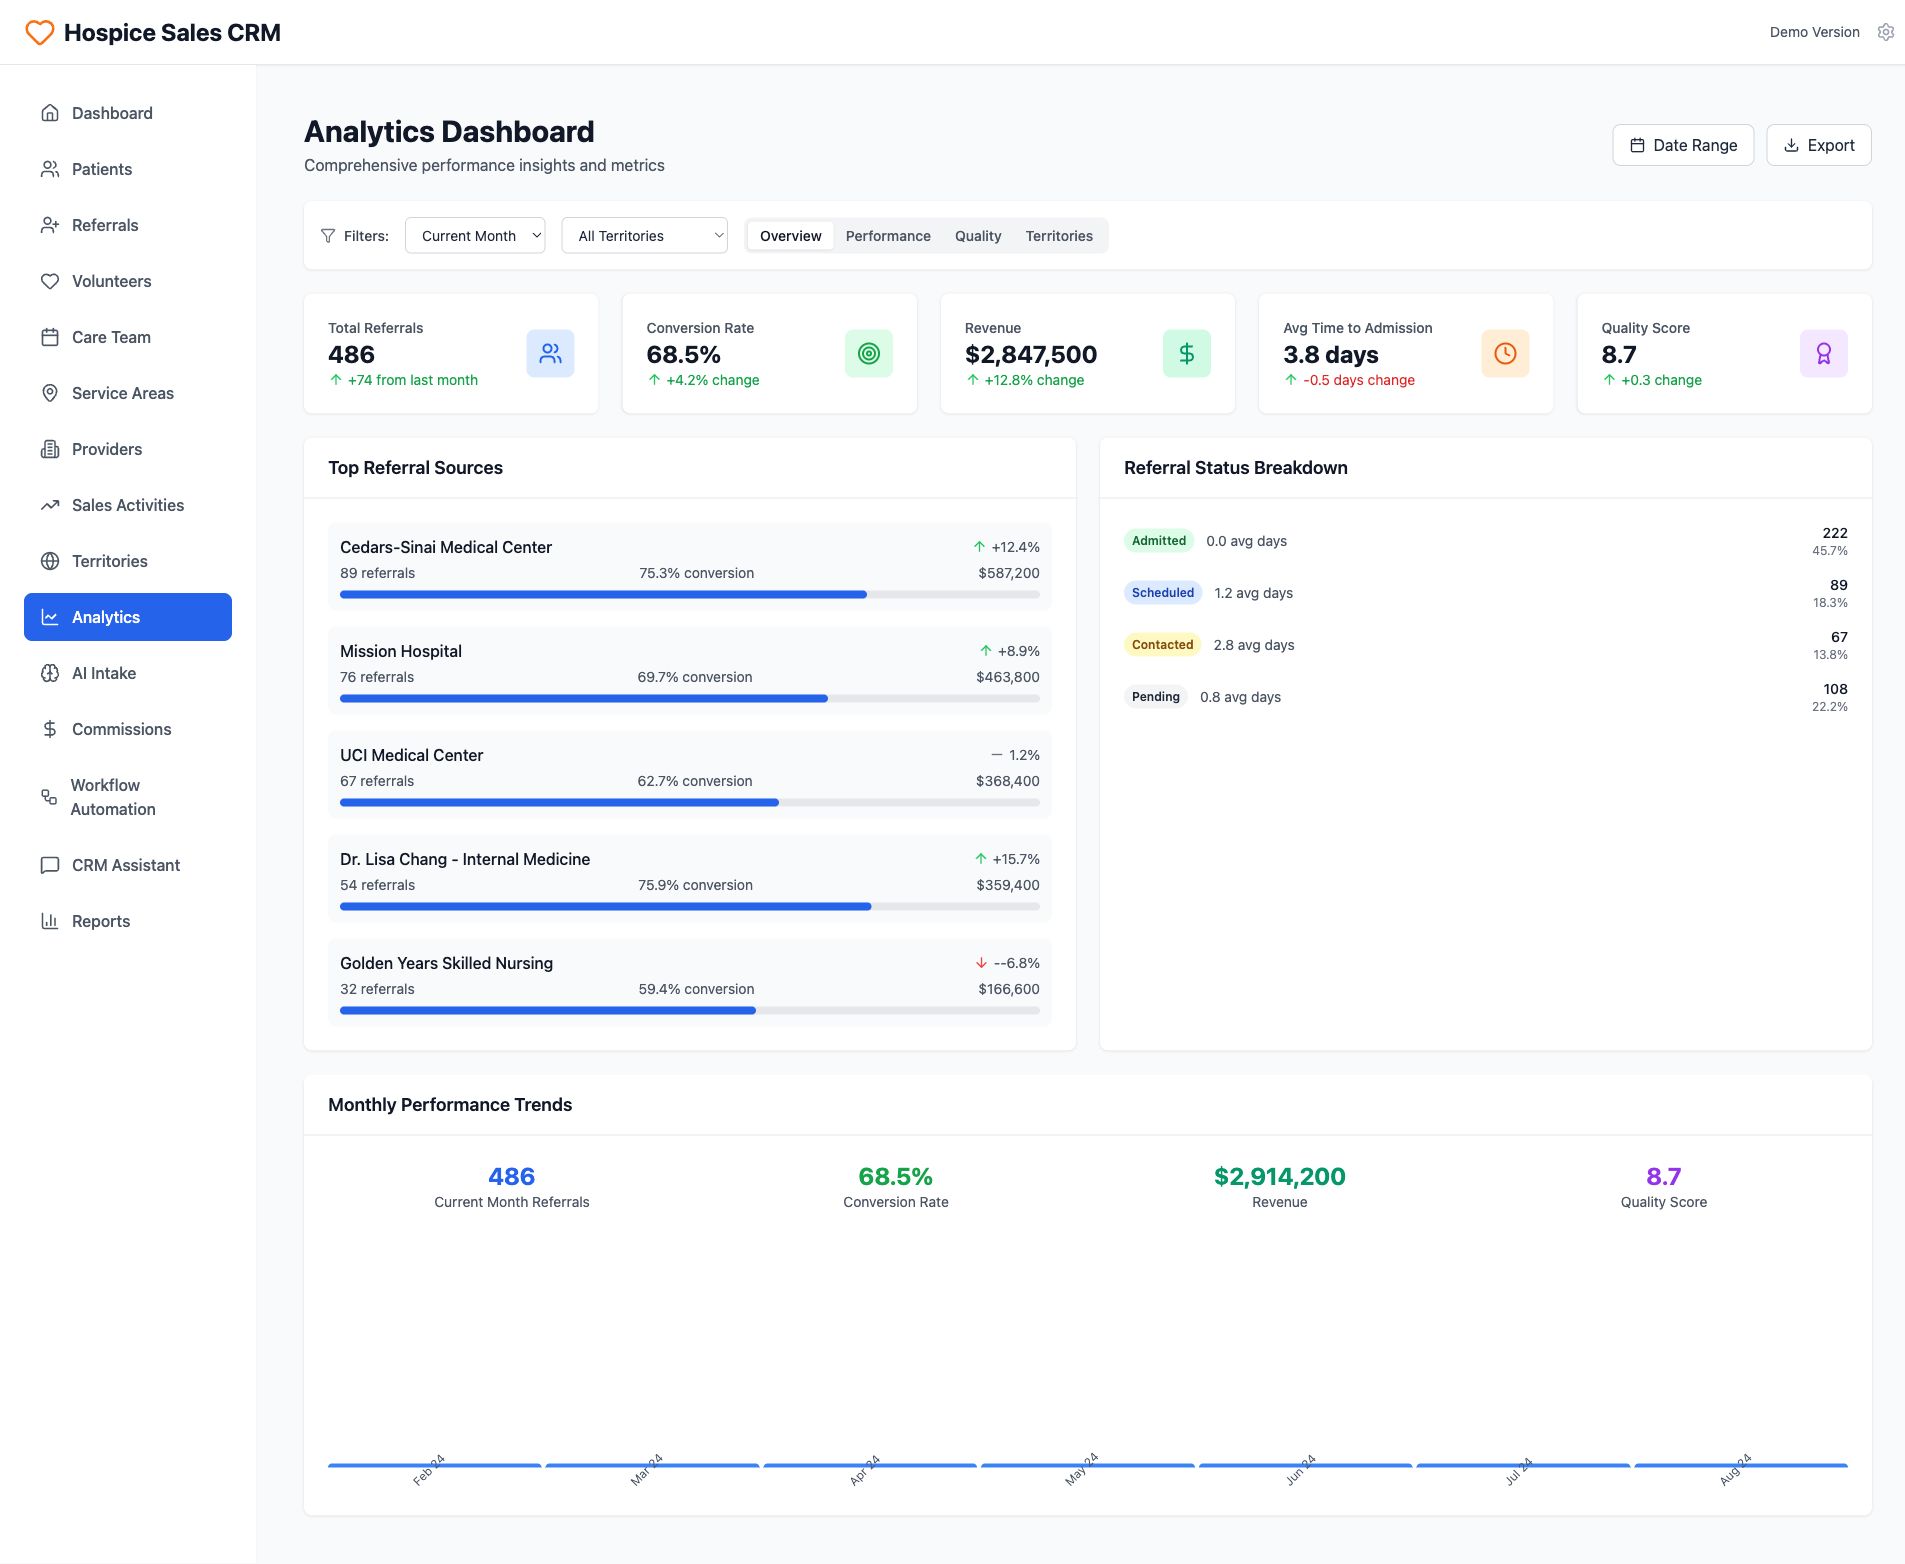The width and height of the screenshot is (1905, 1564).
Task: Select the Overview tab
Action: (790, 236)
